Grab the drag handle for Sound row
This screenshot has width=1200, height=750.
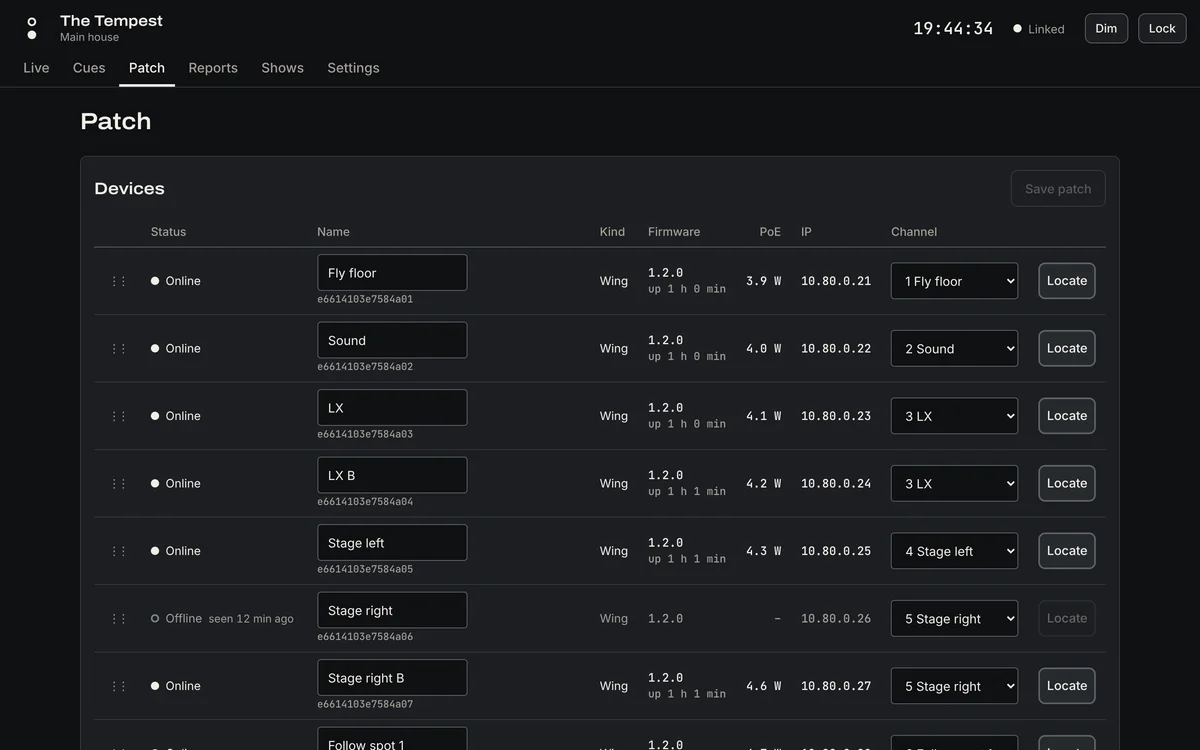119,349
